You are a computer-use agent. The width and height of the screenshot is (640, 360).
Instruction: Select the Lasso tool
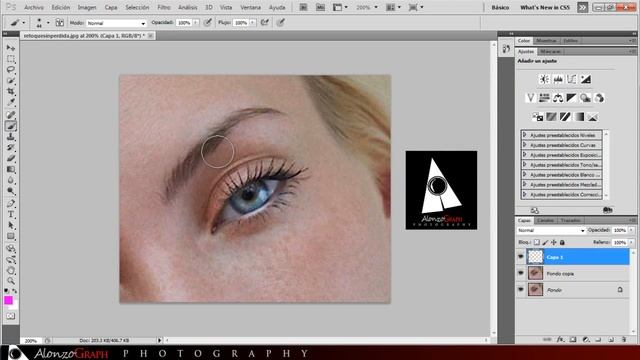(x=11, y=70)
